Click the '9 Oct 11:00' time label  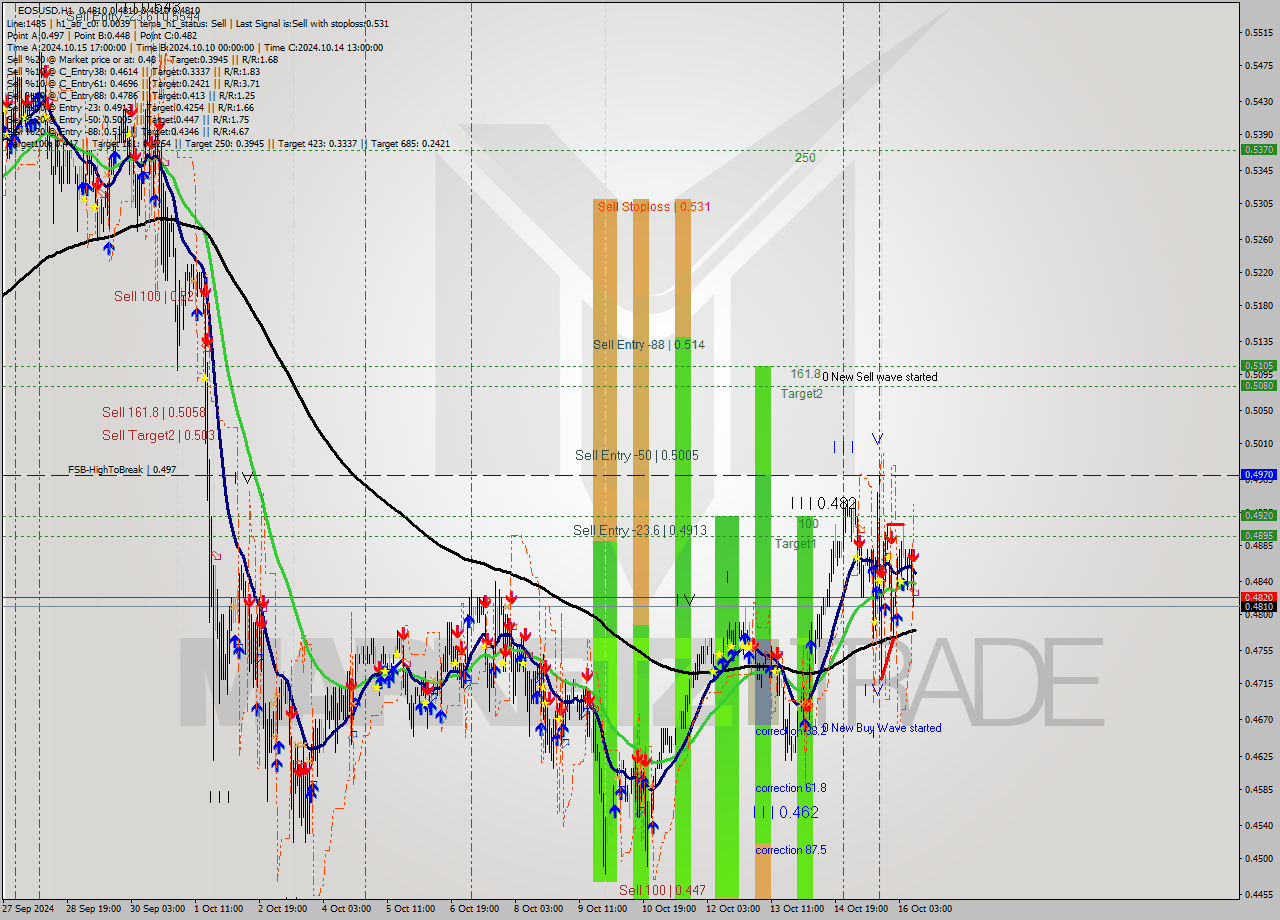(x=603, y=909)
